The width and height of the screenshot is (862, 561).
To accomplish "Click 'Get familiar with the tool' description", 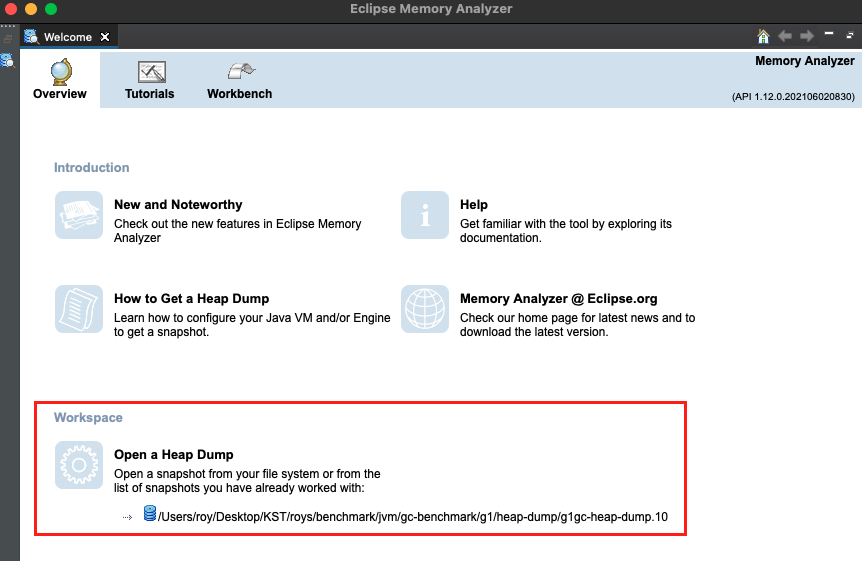I will [x=566, y=231].
